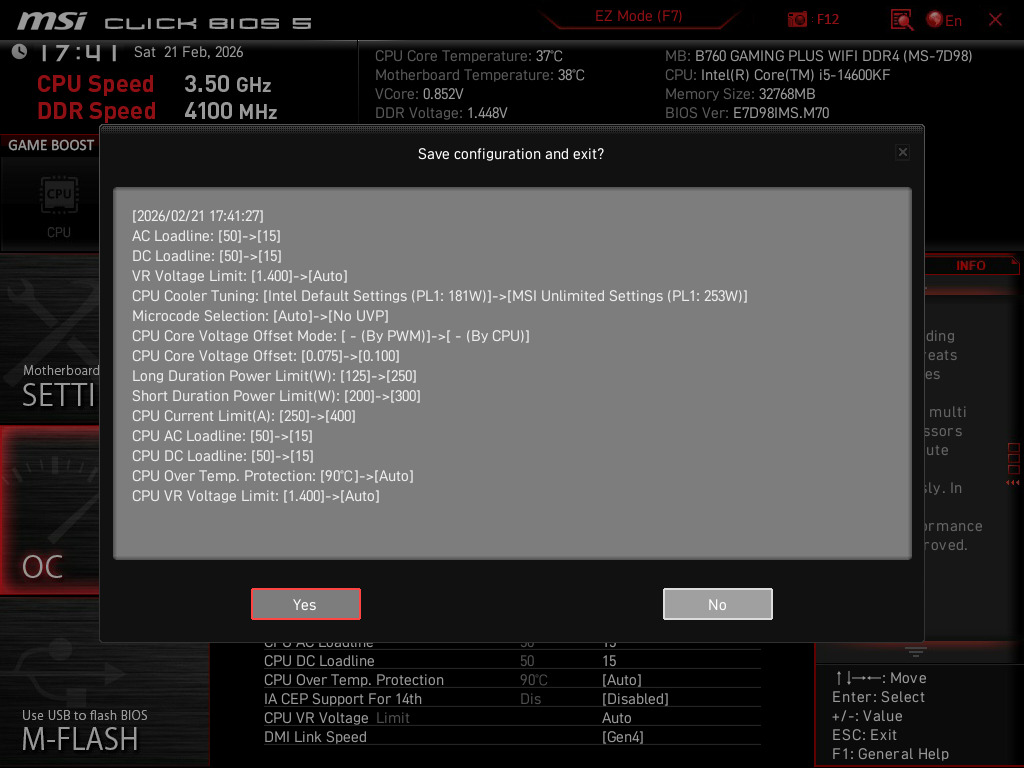Select the CPU VR Voltage Limit field
This screenshot has width=1024, height=768.
[x=512, y=718]
